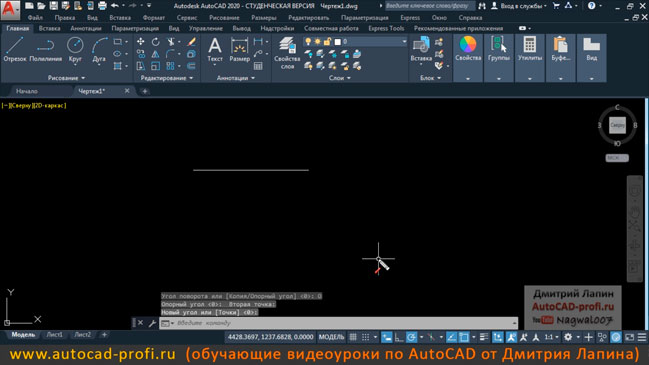Toggle the МОДЕЛЬ space button
649x365 pixels.
coord(331,337)
